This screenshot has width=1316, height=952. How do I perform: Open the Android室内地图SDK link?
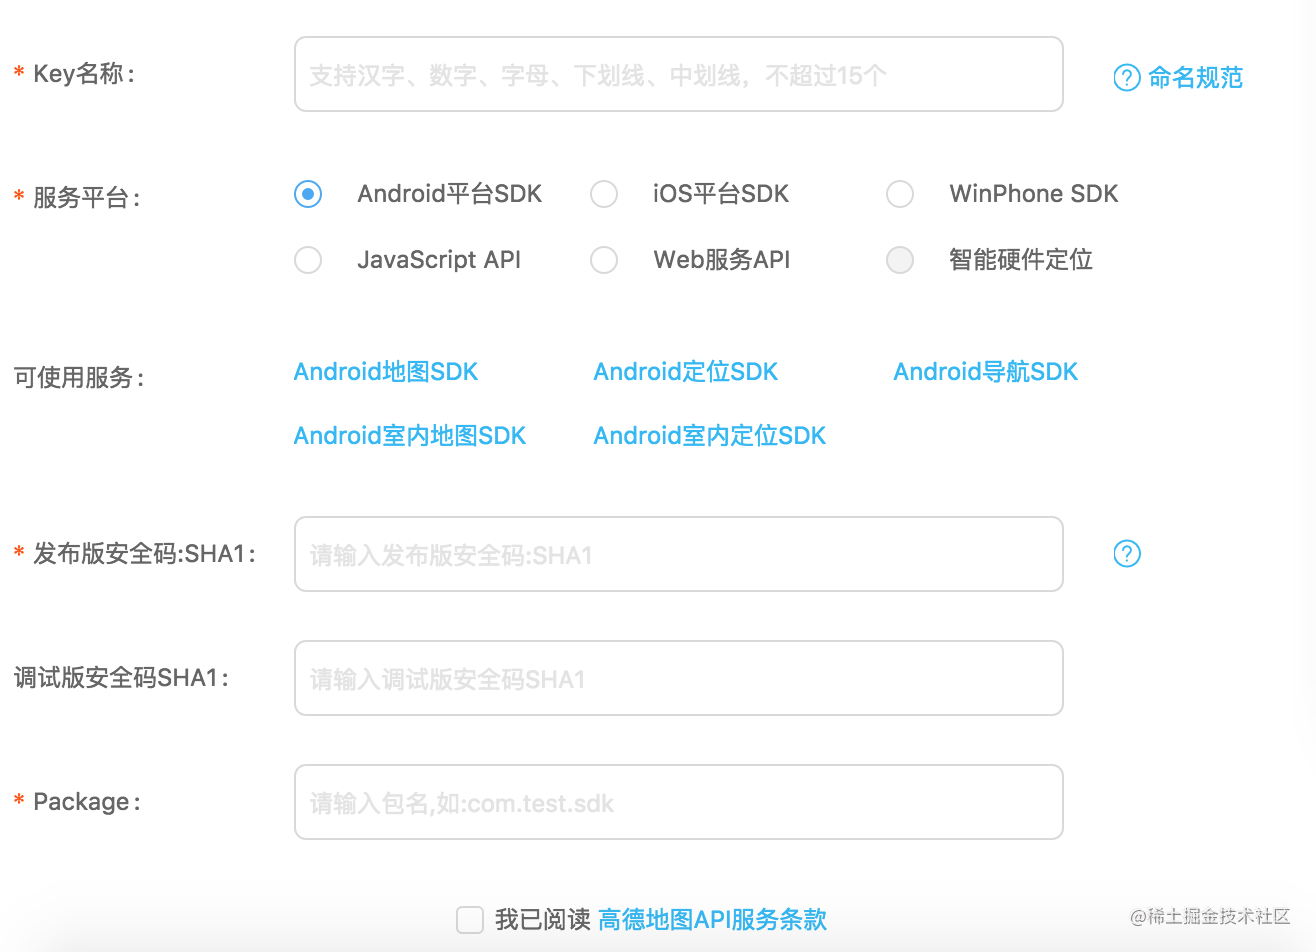[x=410, y=435]
